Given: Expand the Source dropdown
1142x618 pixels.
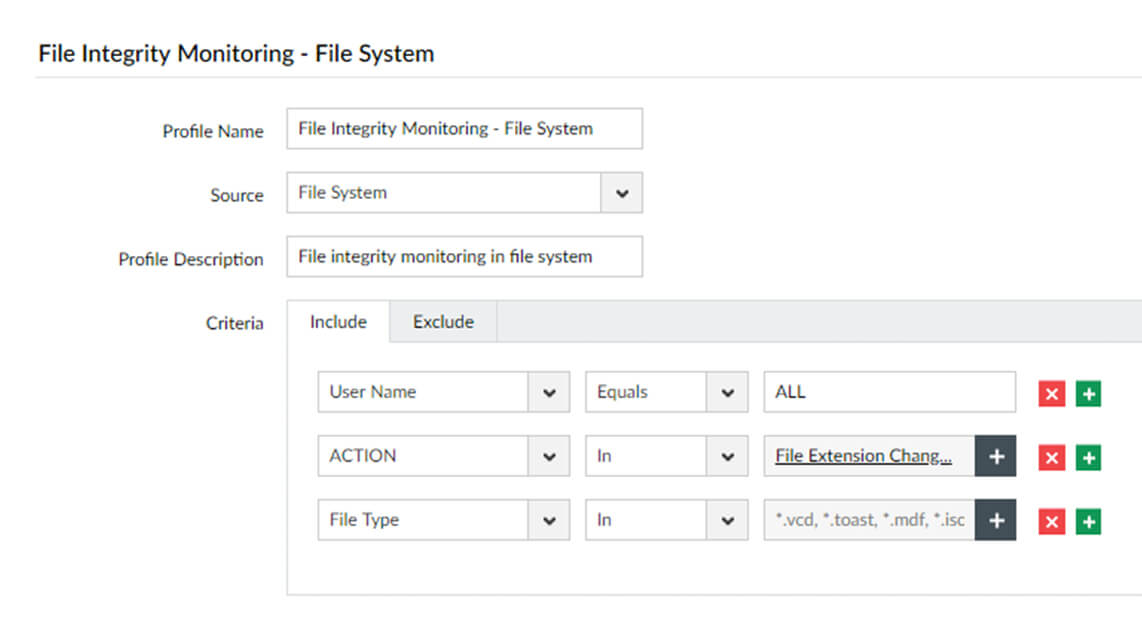Looking at the screenshot, I should pos(621,193).
